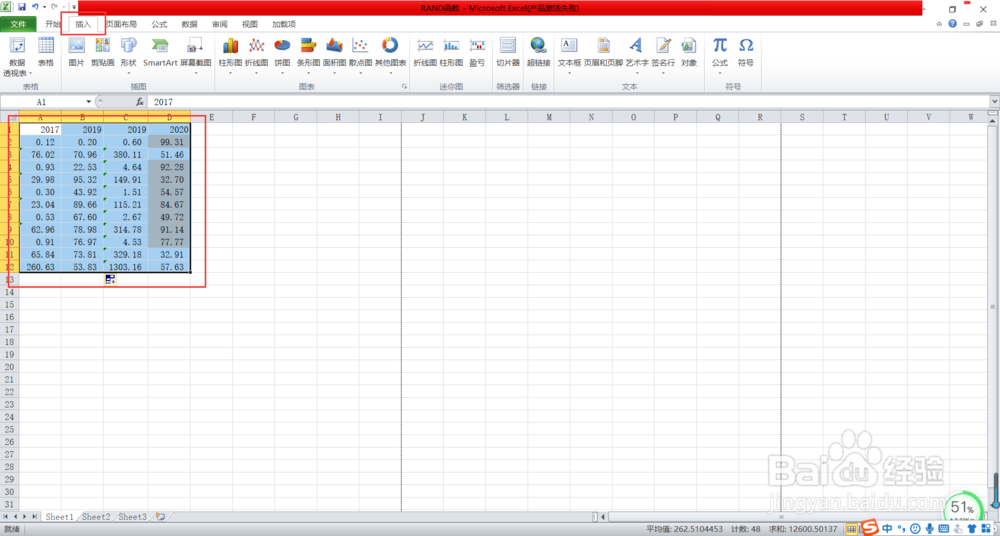Insert a 柱形图 column chart from the charts group
The height and width of the screenshot is (536, 1000).
point(230,54)
